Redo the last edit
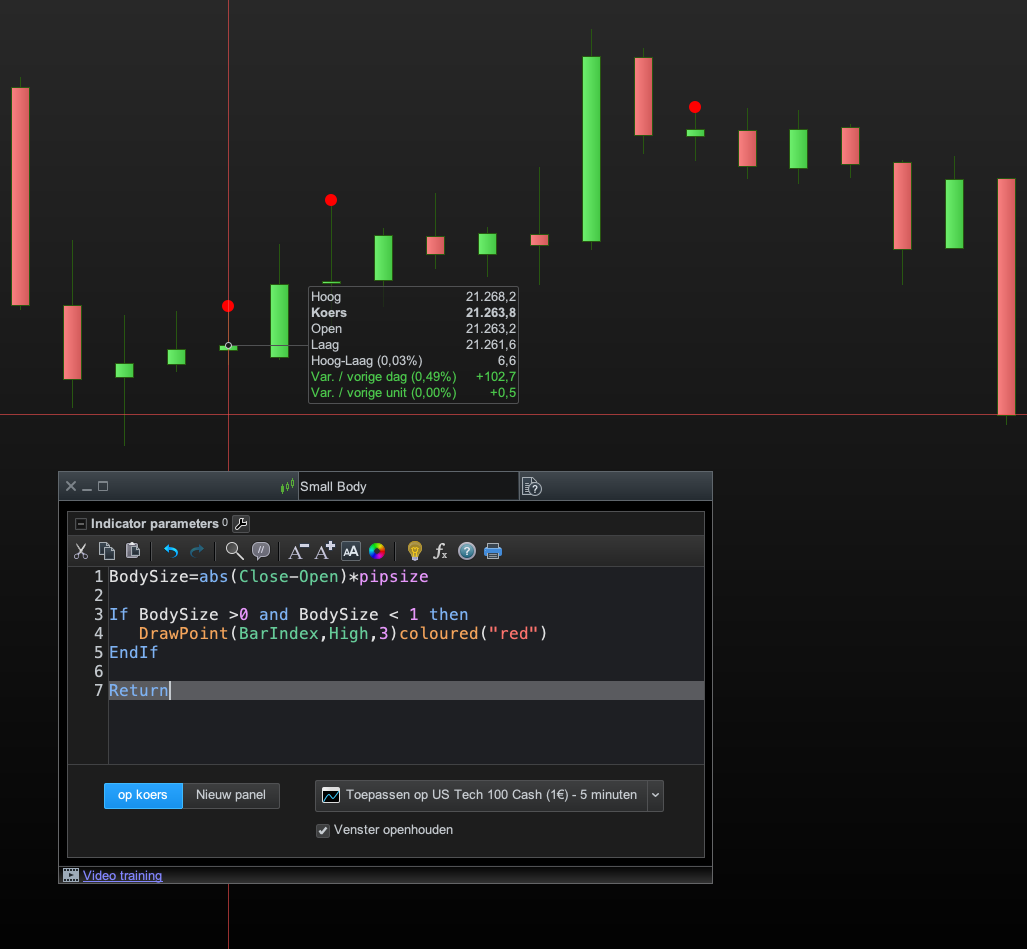This screenshot has height=949, width=1027. coord(196,551)
